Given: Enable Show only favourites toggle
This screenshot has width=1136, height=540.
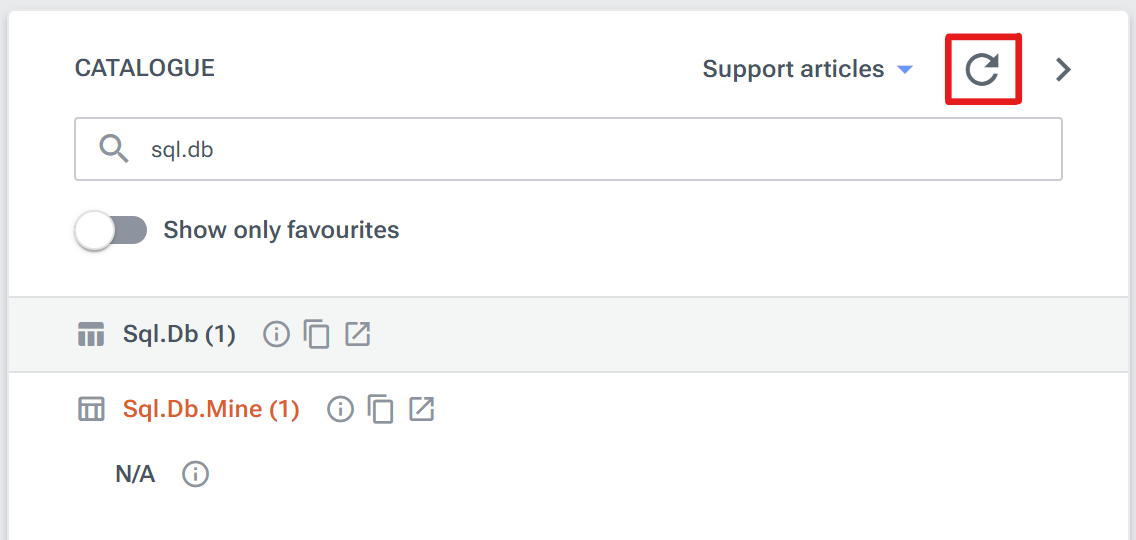Looking at the screenshot, I should tap(111, 231).
